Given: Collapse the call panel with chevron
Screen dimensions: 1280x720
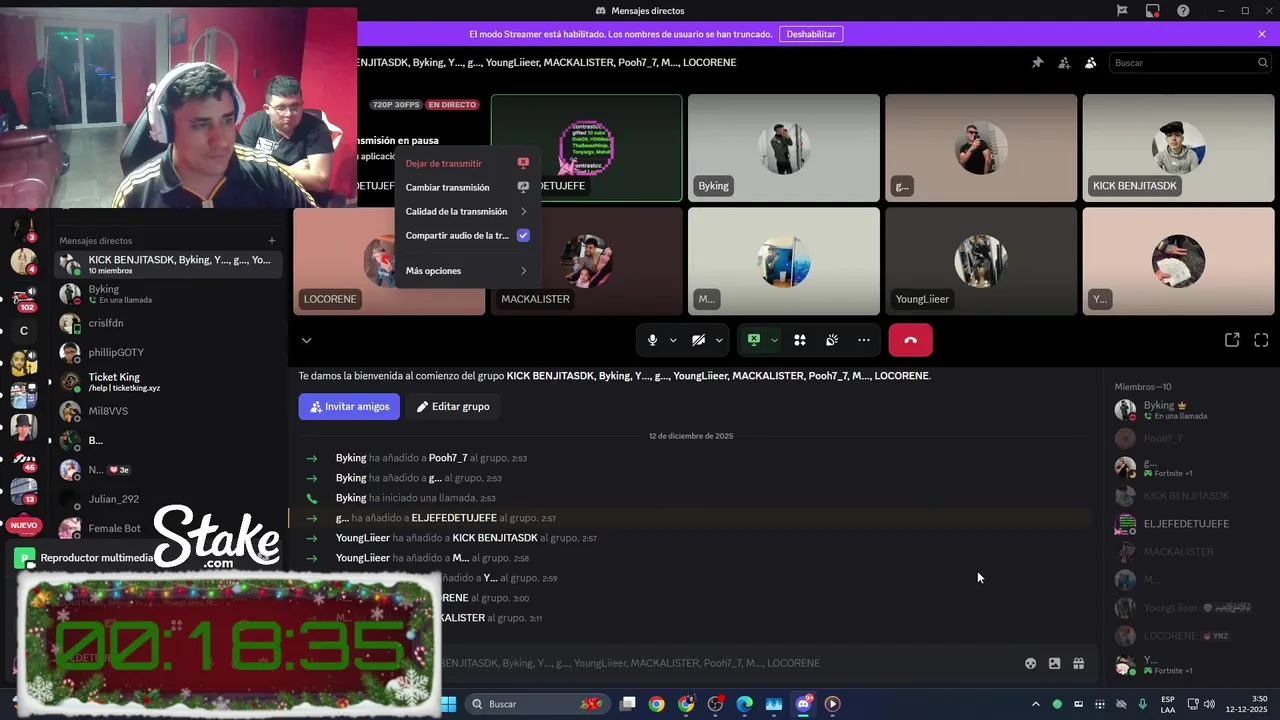Looking at the screenshot, I should [x=306, y=340].
